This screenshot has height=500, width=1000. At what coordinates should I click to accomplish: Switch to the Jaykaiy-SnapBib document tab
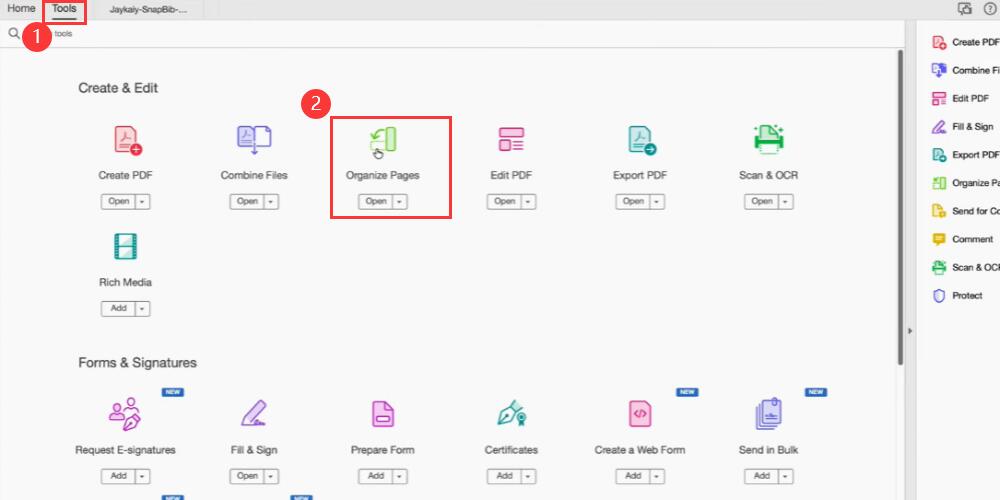click(148, 10)
